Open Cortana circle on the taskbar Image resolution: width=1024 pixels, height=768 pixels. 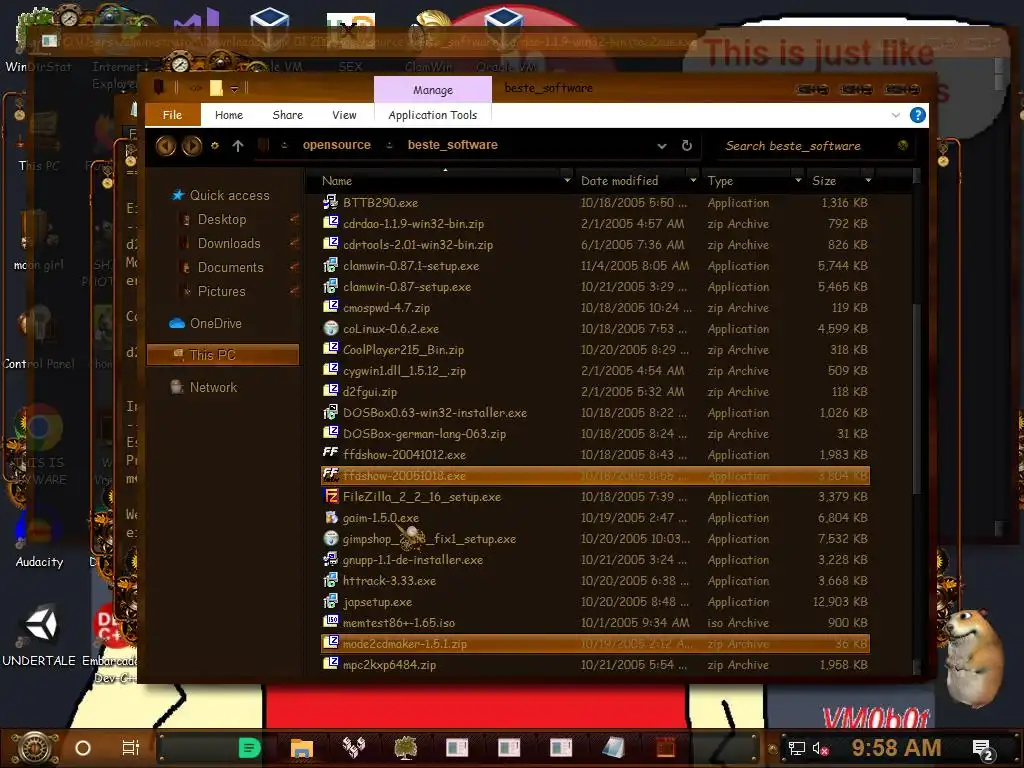coord(83,748)
